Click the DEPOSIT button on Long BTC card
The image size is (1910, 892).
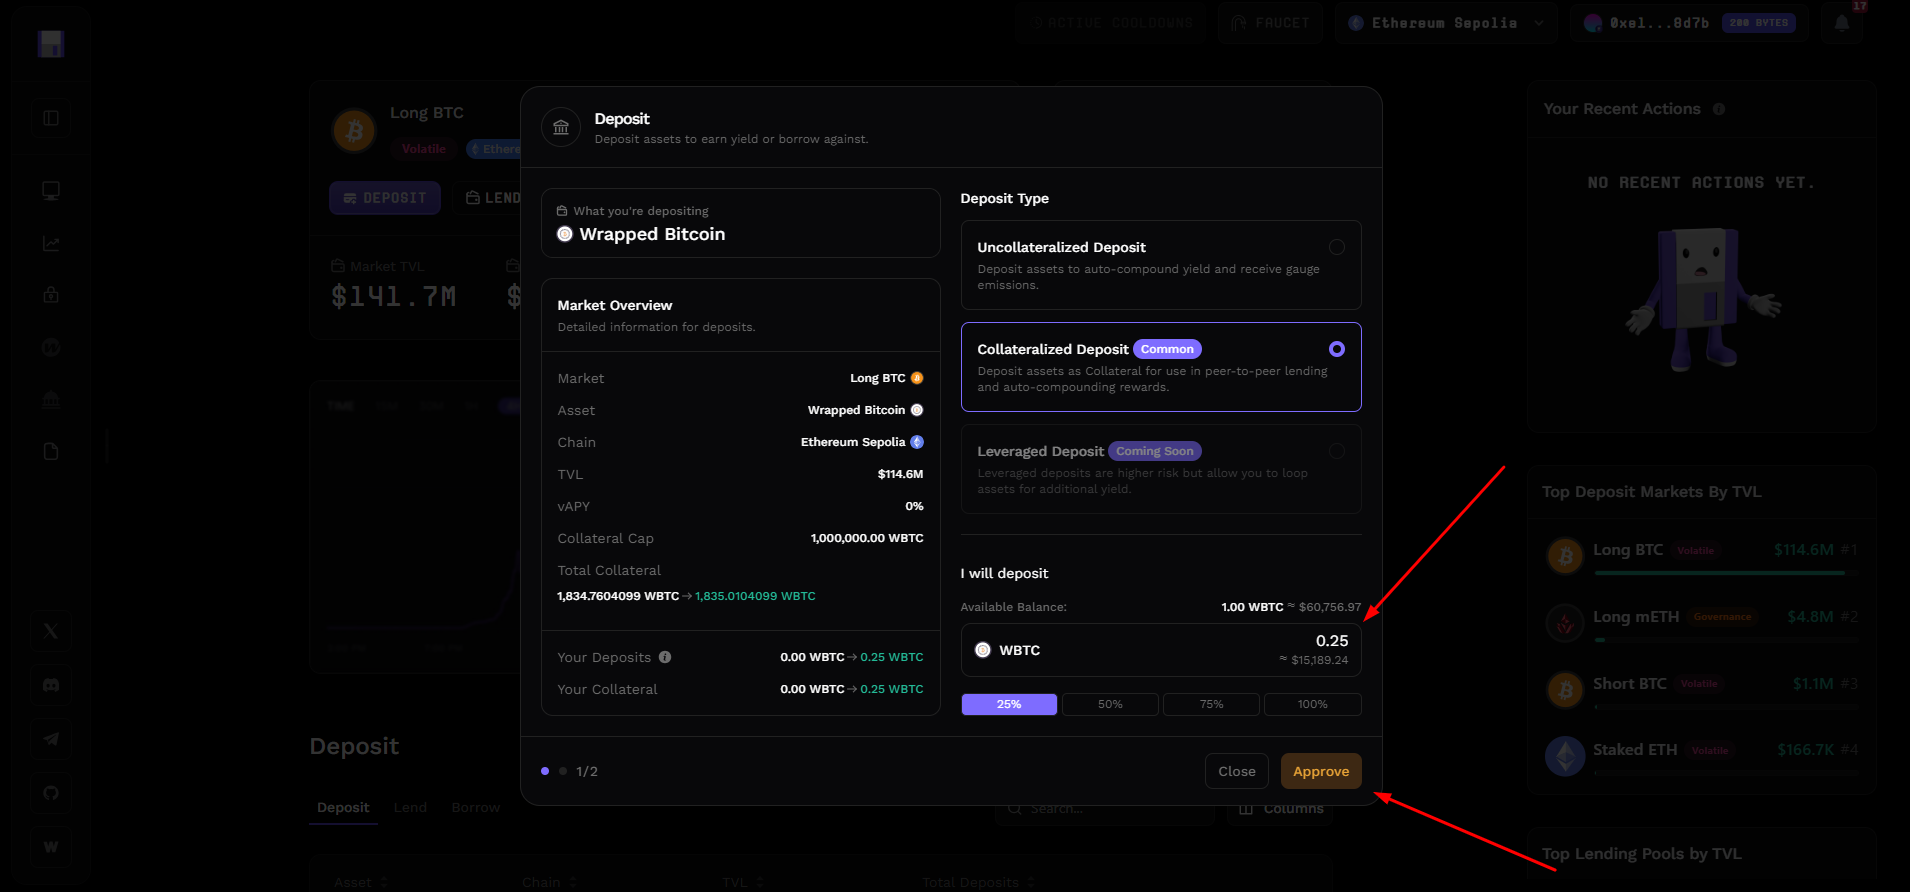(x=385, y=198)
